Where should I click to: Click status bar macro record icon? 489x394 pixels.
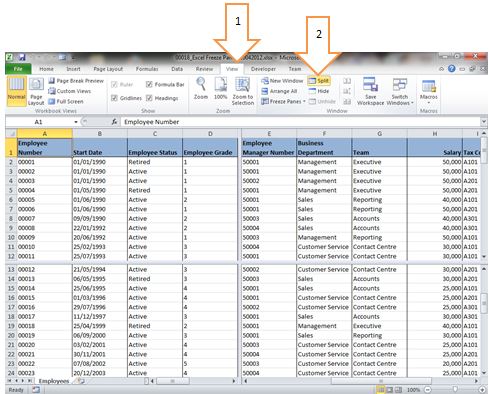click(x=36, y=389)
